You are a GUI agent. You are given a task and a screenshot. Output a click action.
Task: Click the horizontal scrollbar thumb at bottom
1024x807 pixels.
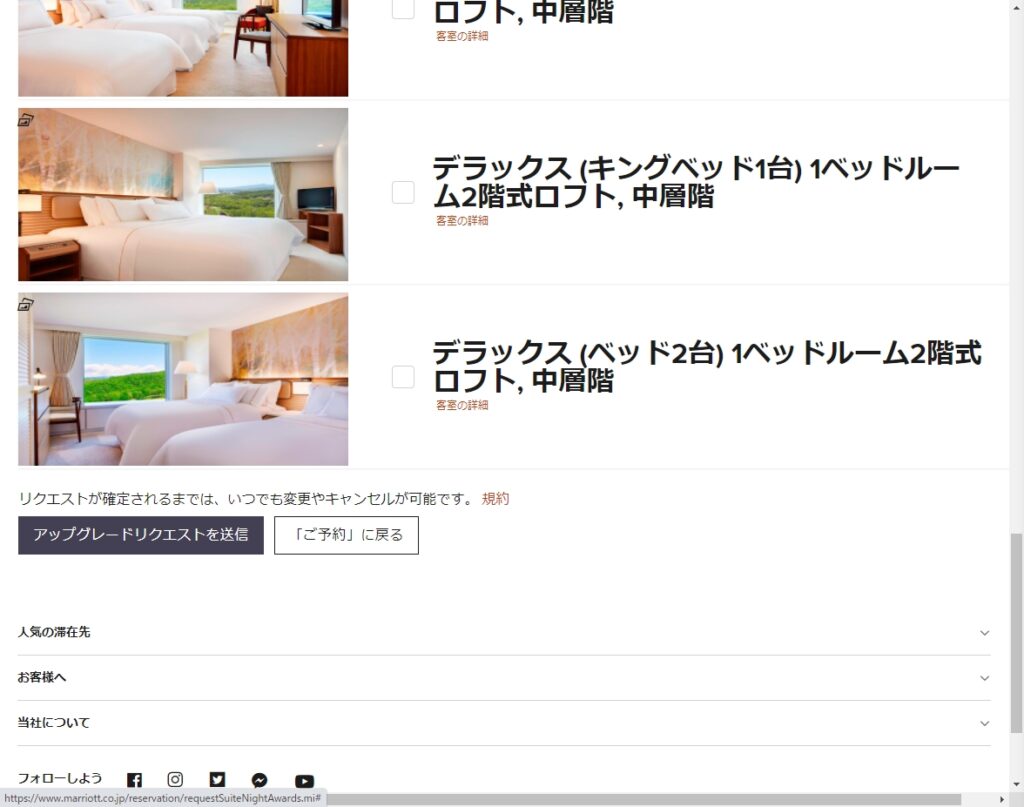(643, 800)
